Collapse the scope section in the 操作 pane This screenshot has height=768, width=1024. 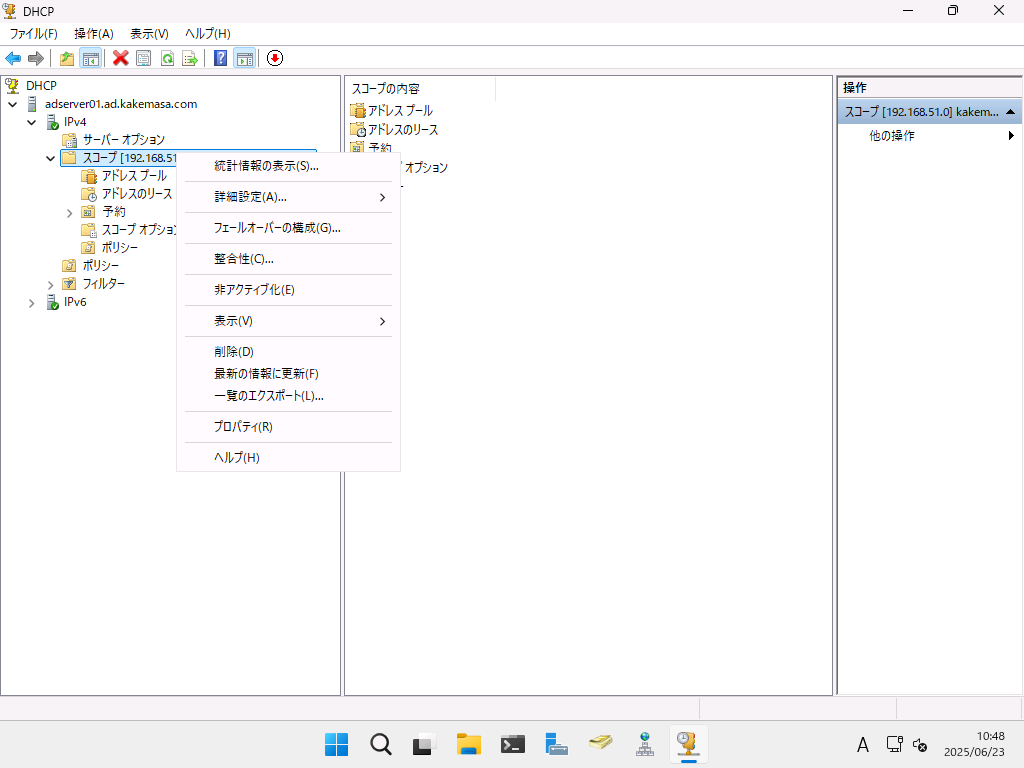point(1010,112)
